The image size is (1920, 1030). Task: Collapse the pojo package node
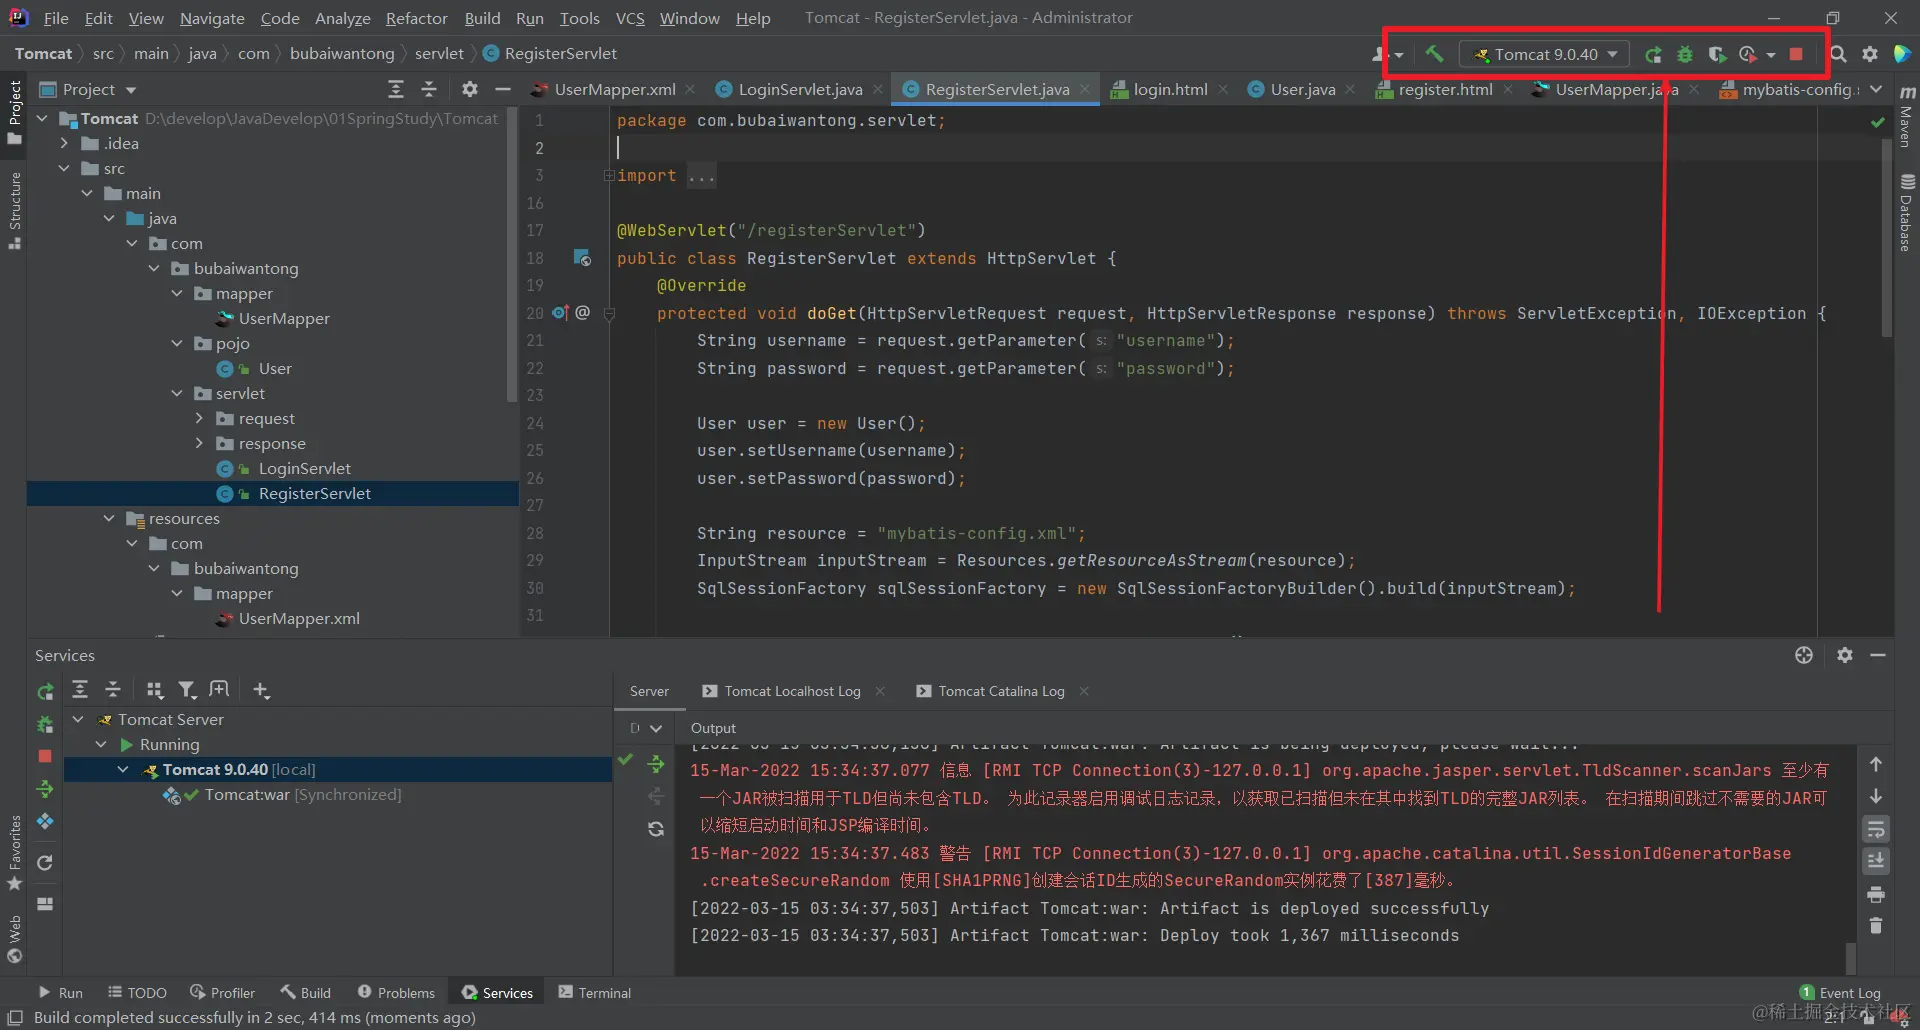pyautogui.click(x=177, y=343)
